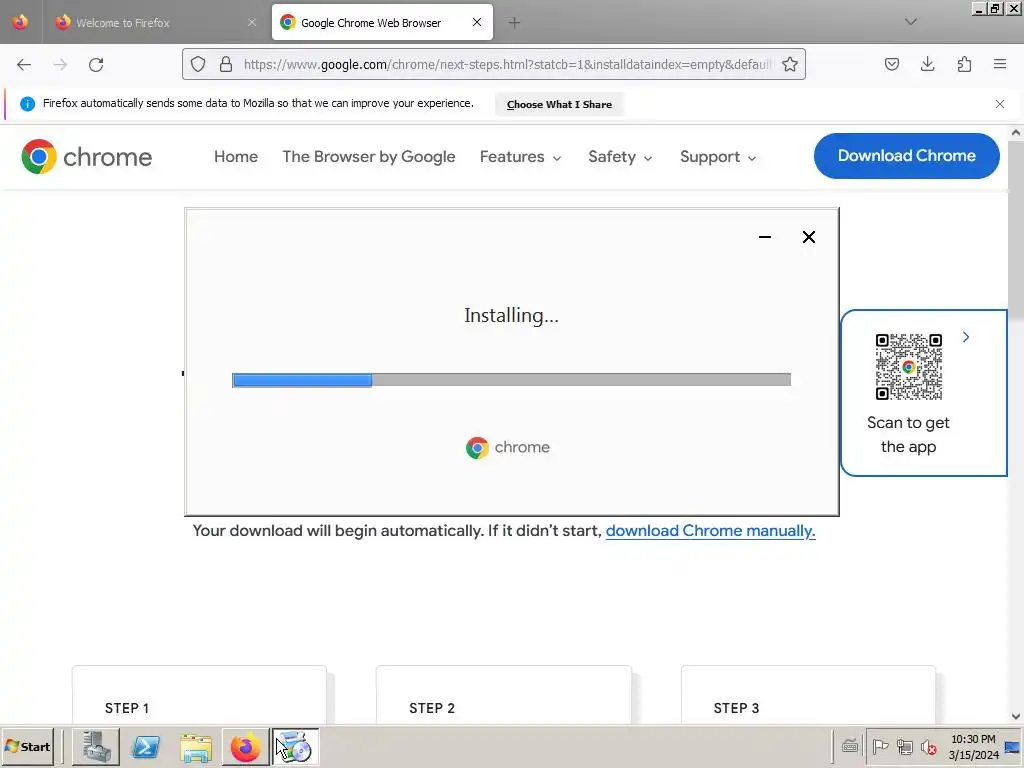Open Windows Explorer from the taskbar
The height and width of the screenshot is (768, 1024).
[x=196, y=746]
